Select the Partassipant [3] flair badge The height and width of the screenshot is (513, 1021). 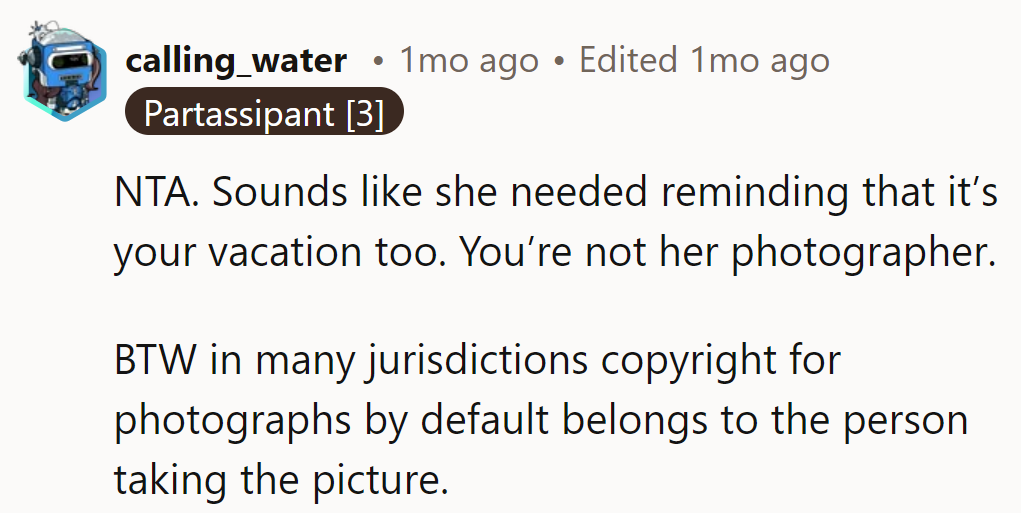pyautogui.click(x=263, y=112)
